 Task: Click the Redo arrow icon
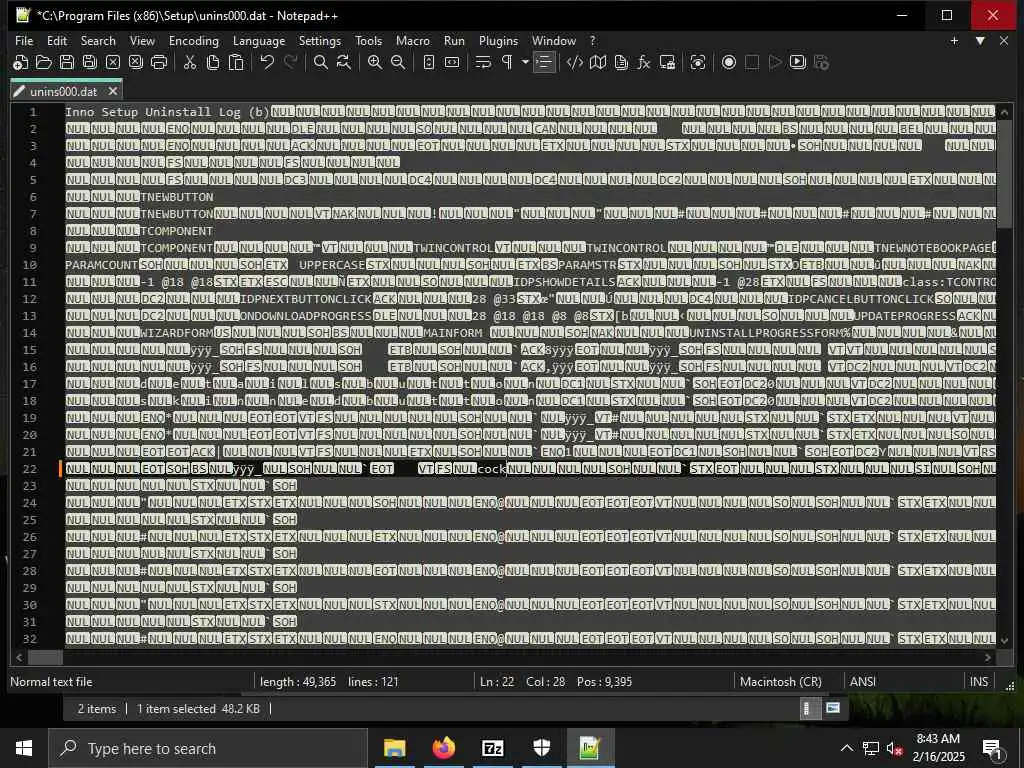(x=290, y=63)
